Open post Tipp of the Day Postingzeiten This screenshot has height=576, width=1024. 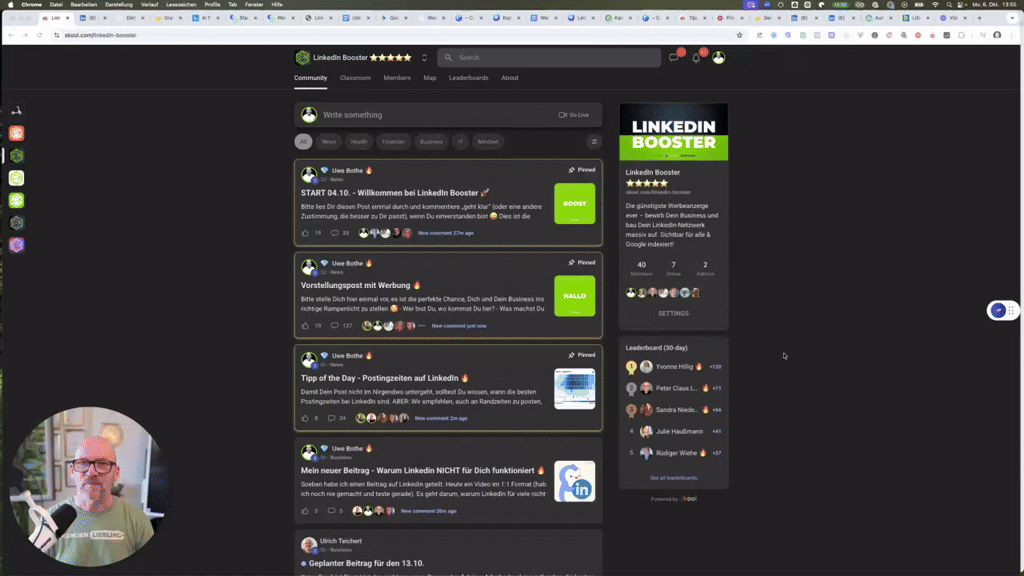(385, 378)
